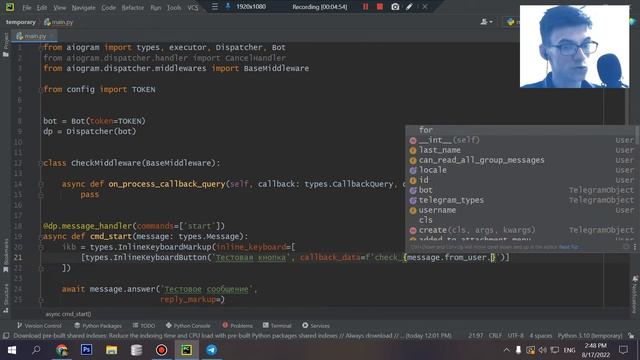Open the Bookmarks tool window sidebar
The image size is (640, 360).
[6, 256]
